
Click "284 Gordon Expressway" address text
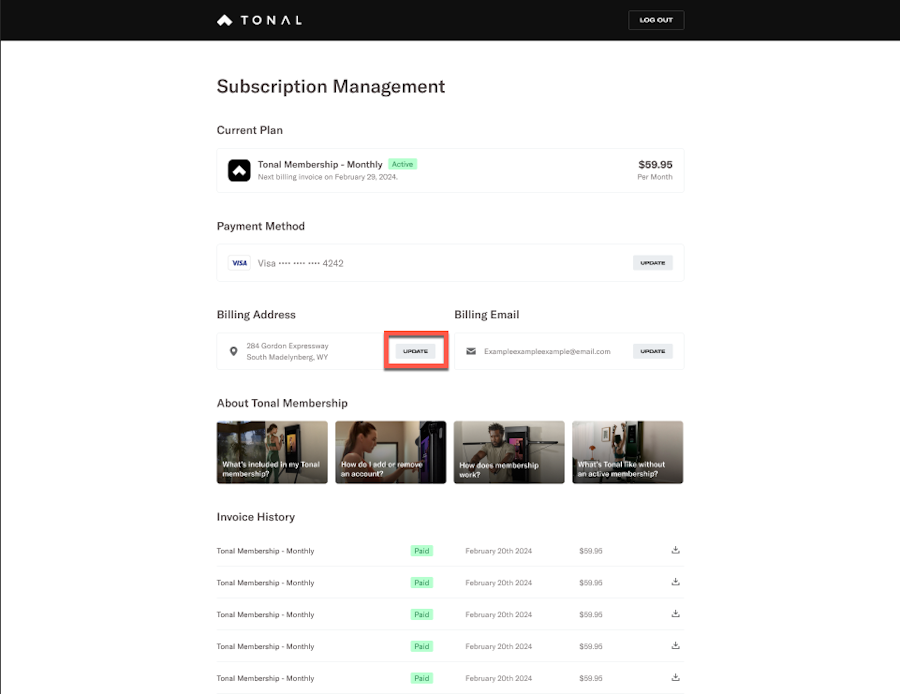point(288,346)
